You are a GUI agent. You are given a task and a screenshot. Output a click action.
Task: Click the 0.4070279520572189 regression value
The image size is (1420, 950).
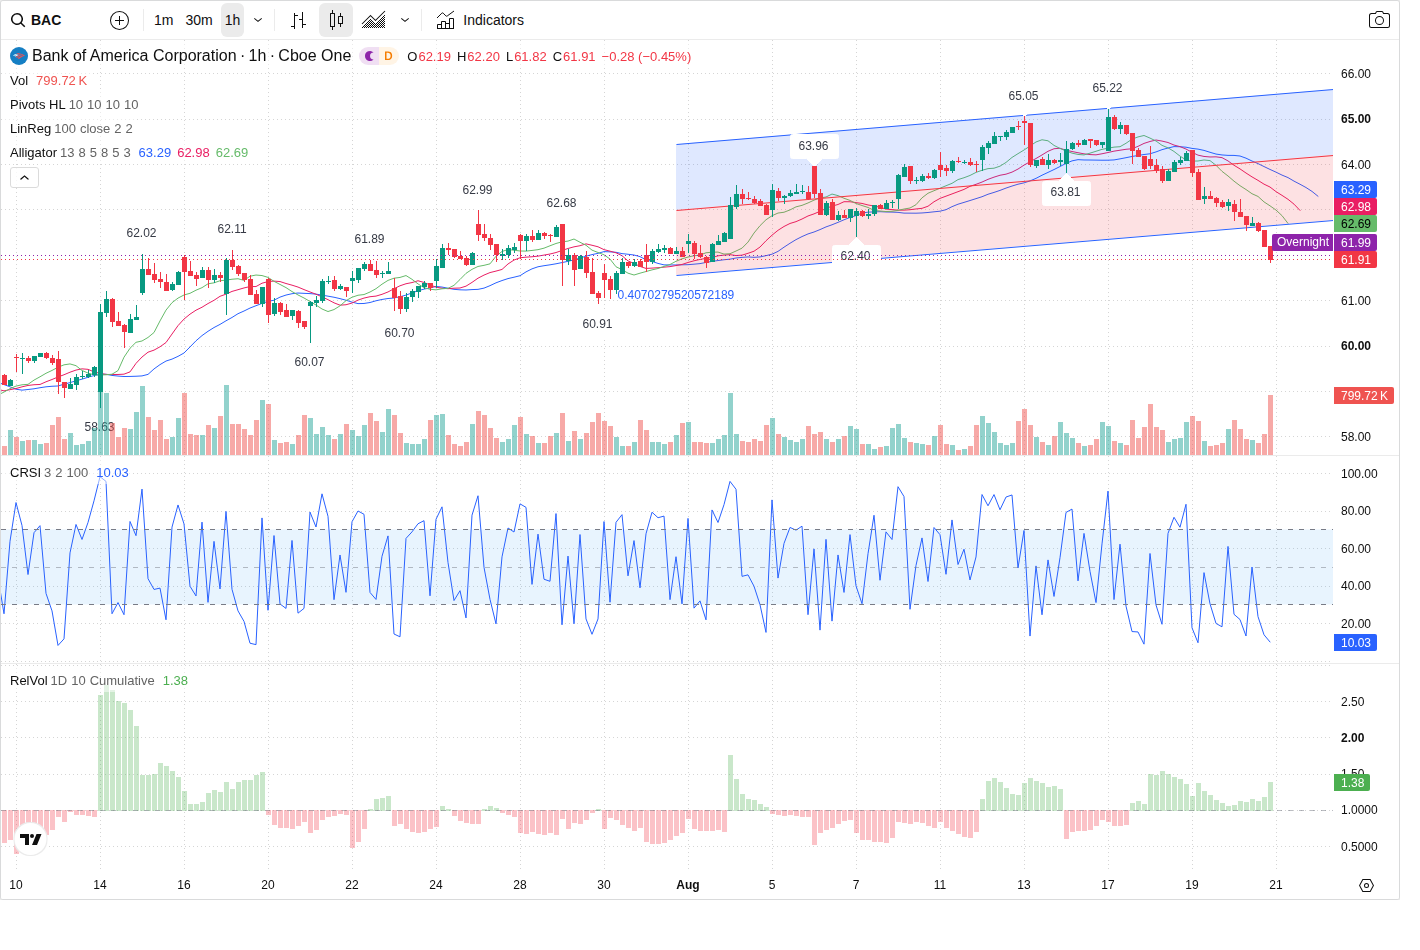pos(675,295)
